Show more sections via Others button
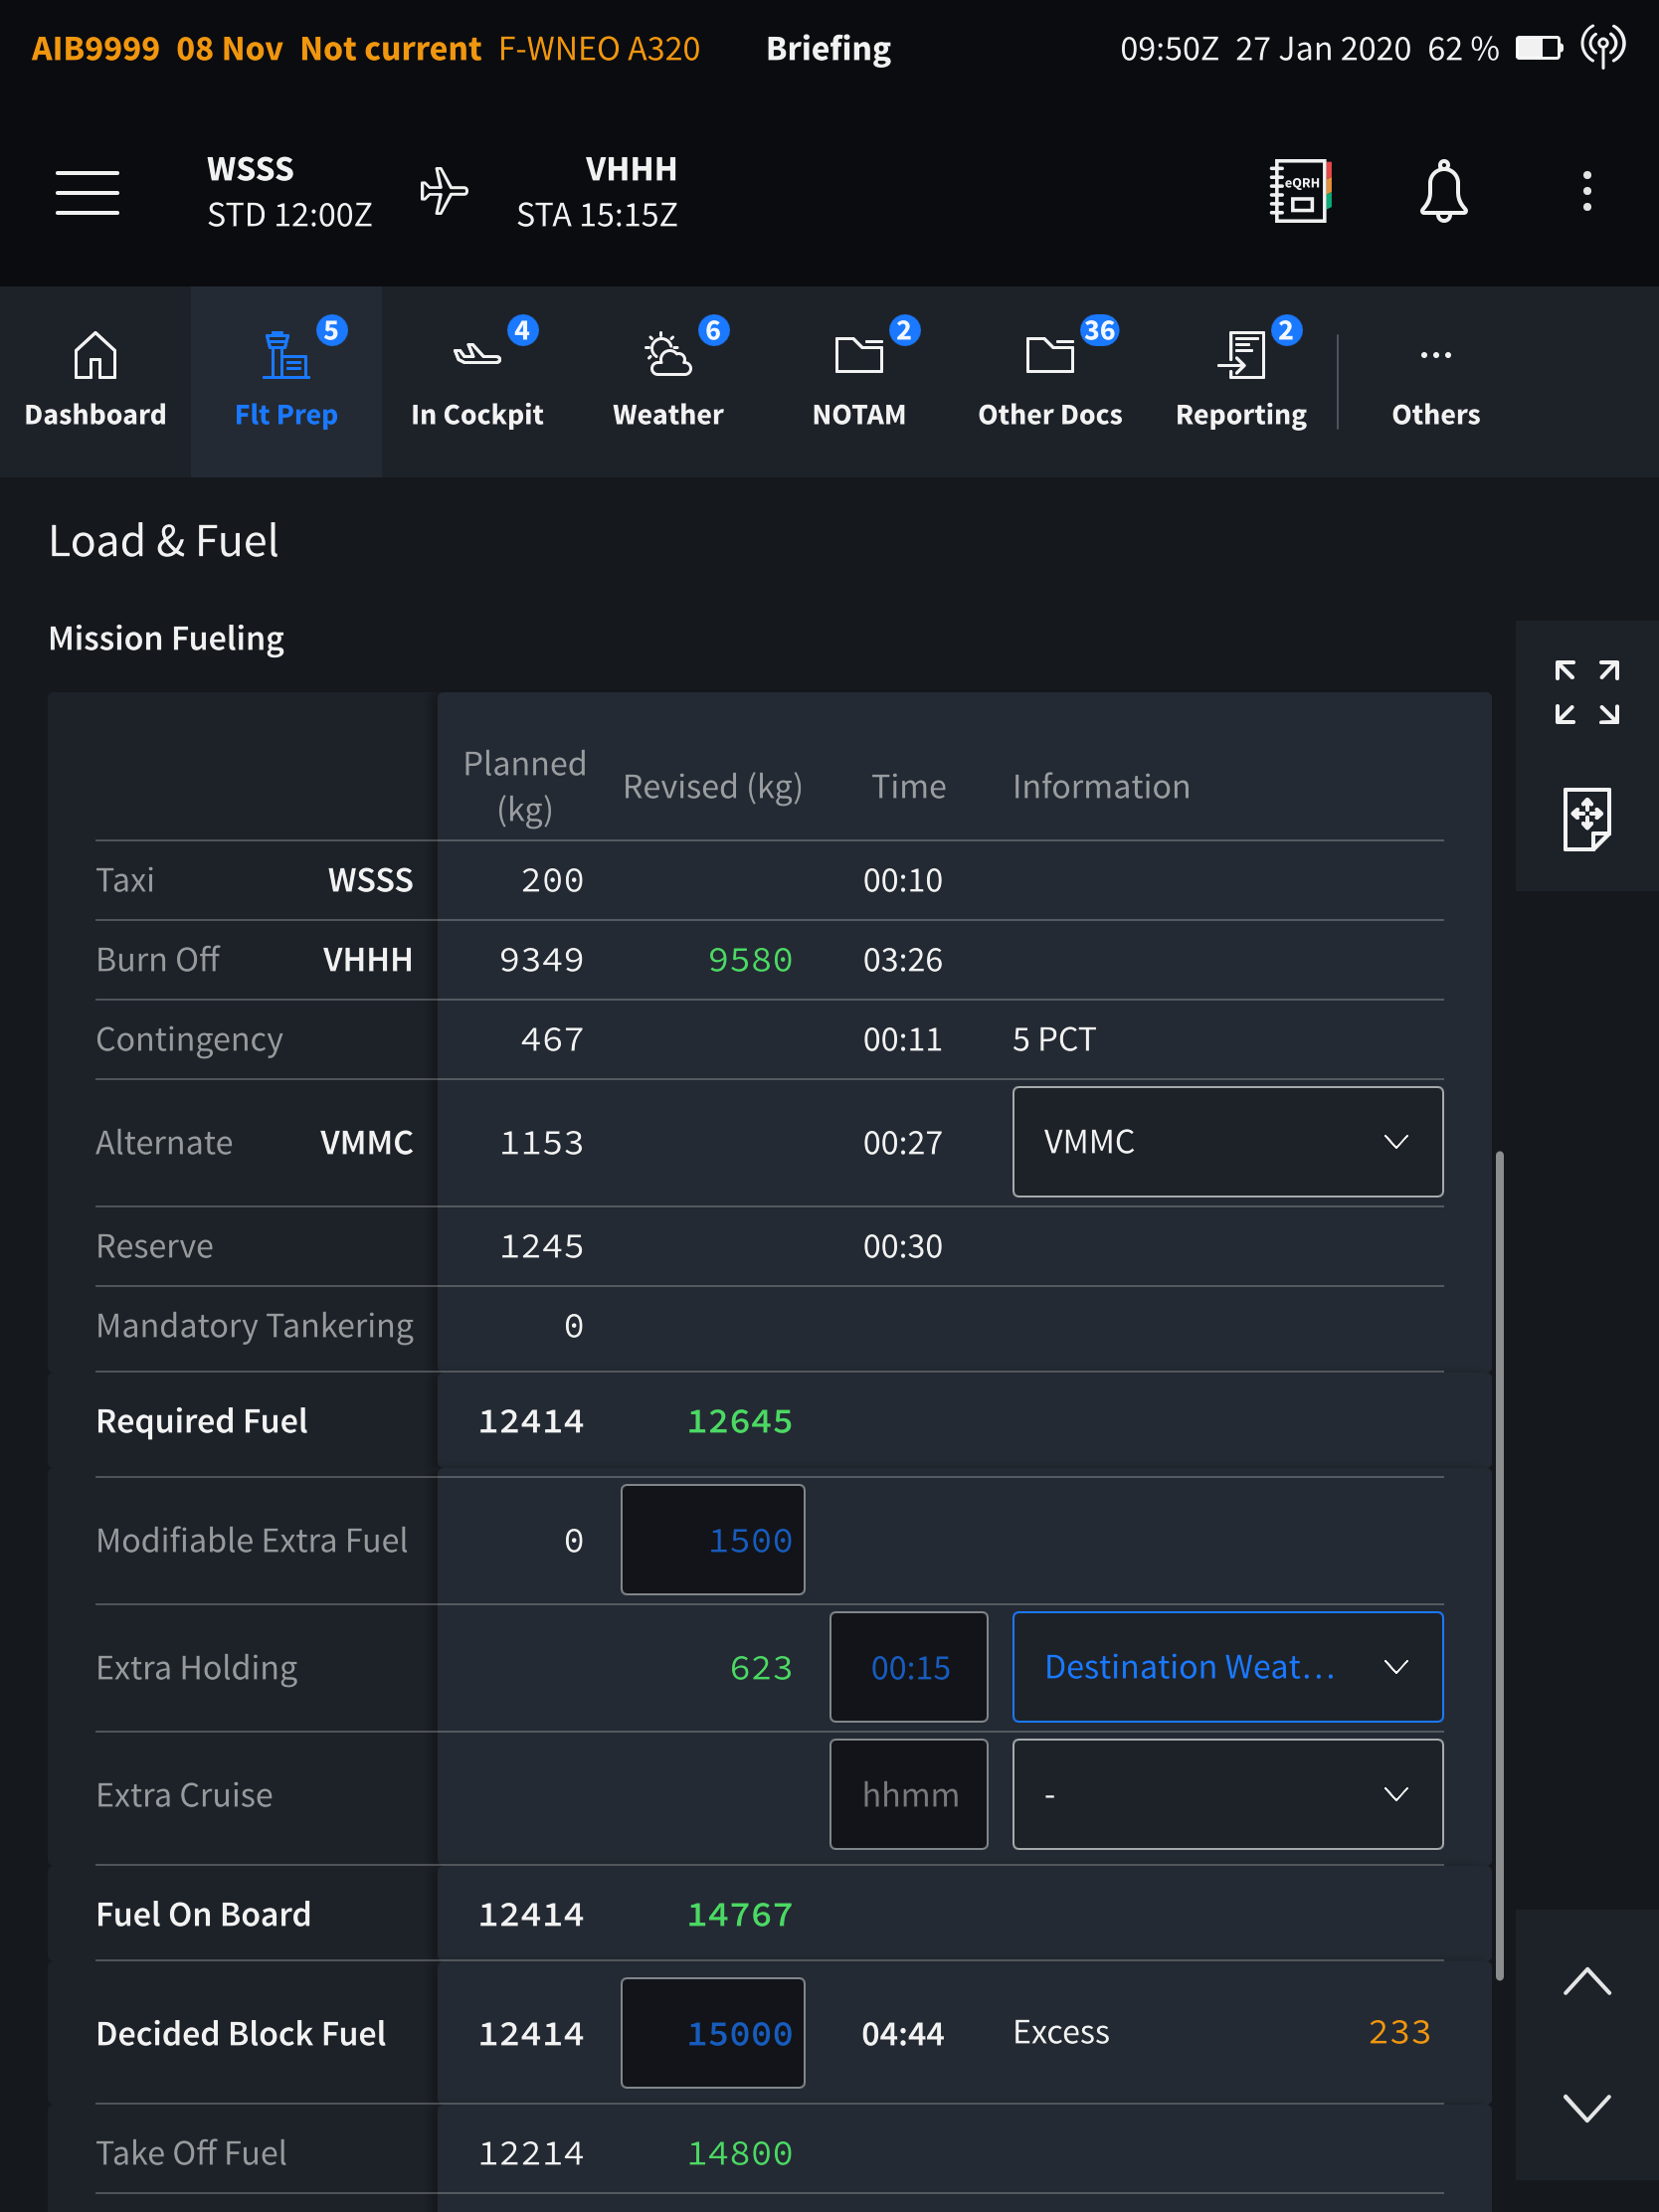 coord(1435,381)
